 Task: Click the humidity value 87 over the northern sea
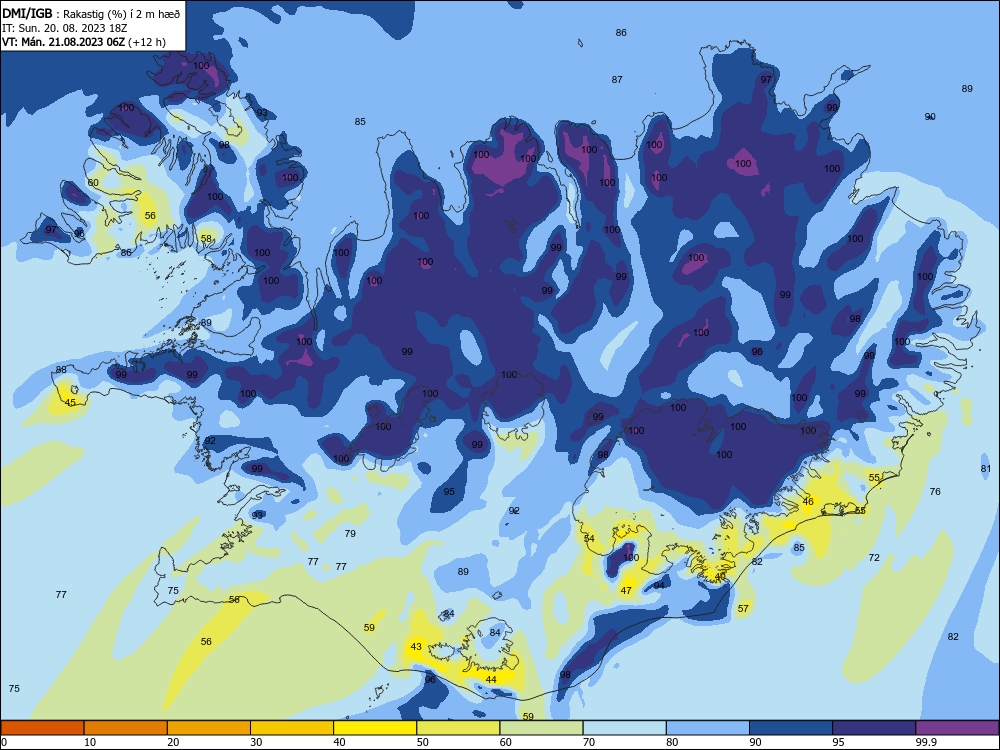(617, 80)
